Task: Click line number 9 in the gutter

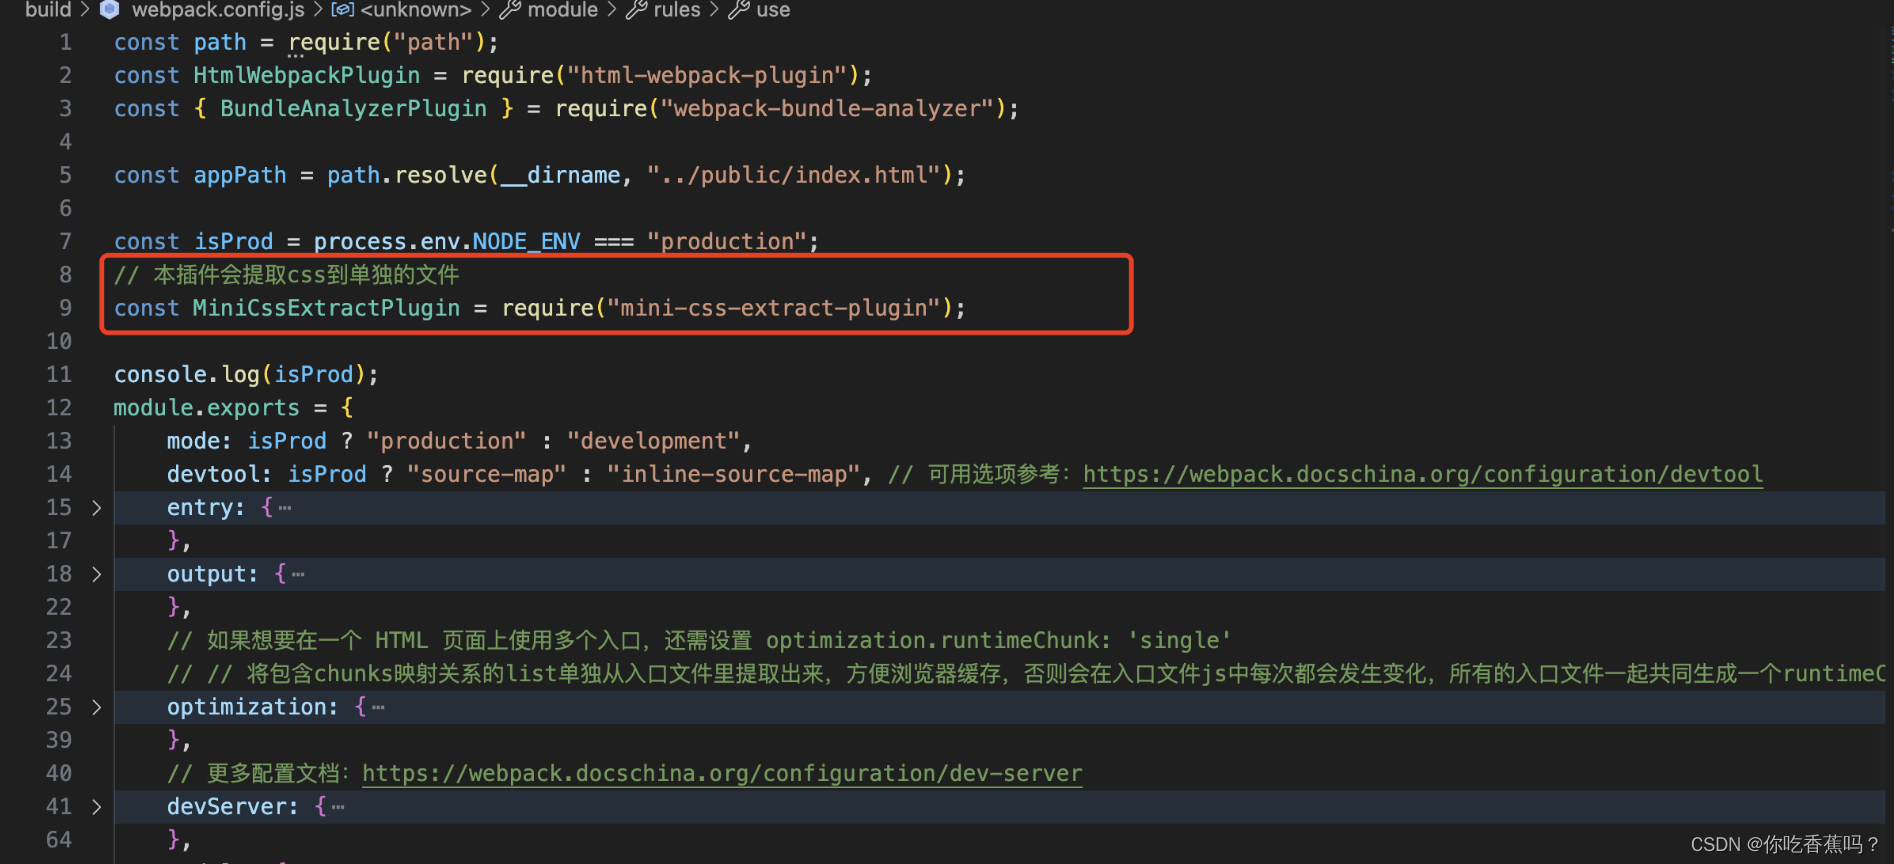Action: pyautogui.click(x=65, y=308)
